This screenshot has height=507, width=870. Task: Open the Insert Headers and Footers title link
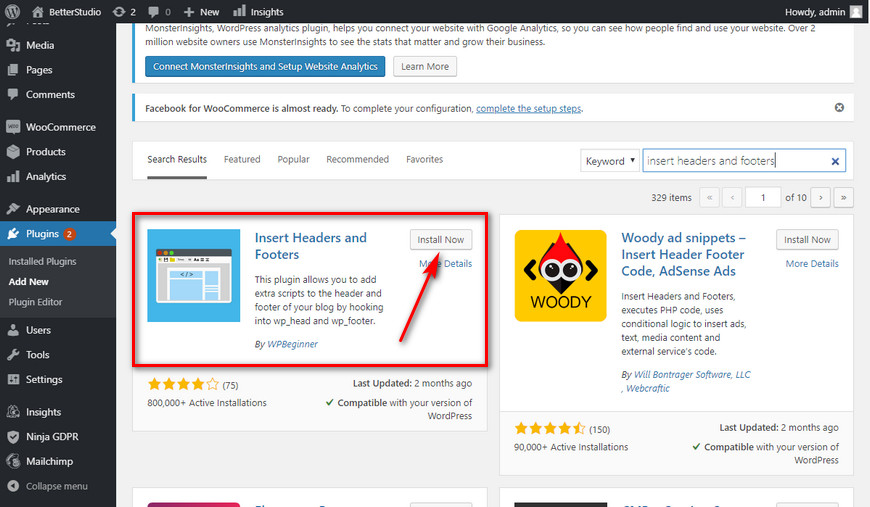pyautogui.click(x=311, y=246)
